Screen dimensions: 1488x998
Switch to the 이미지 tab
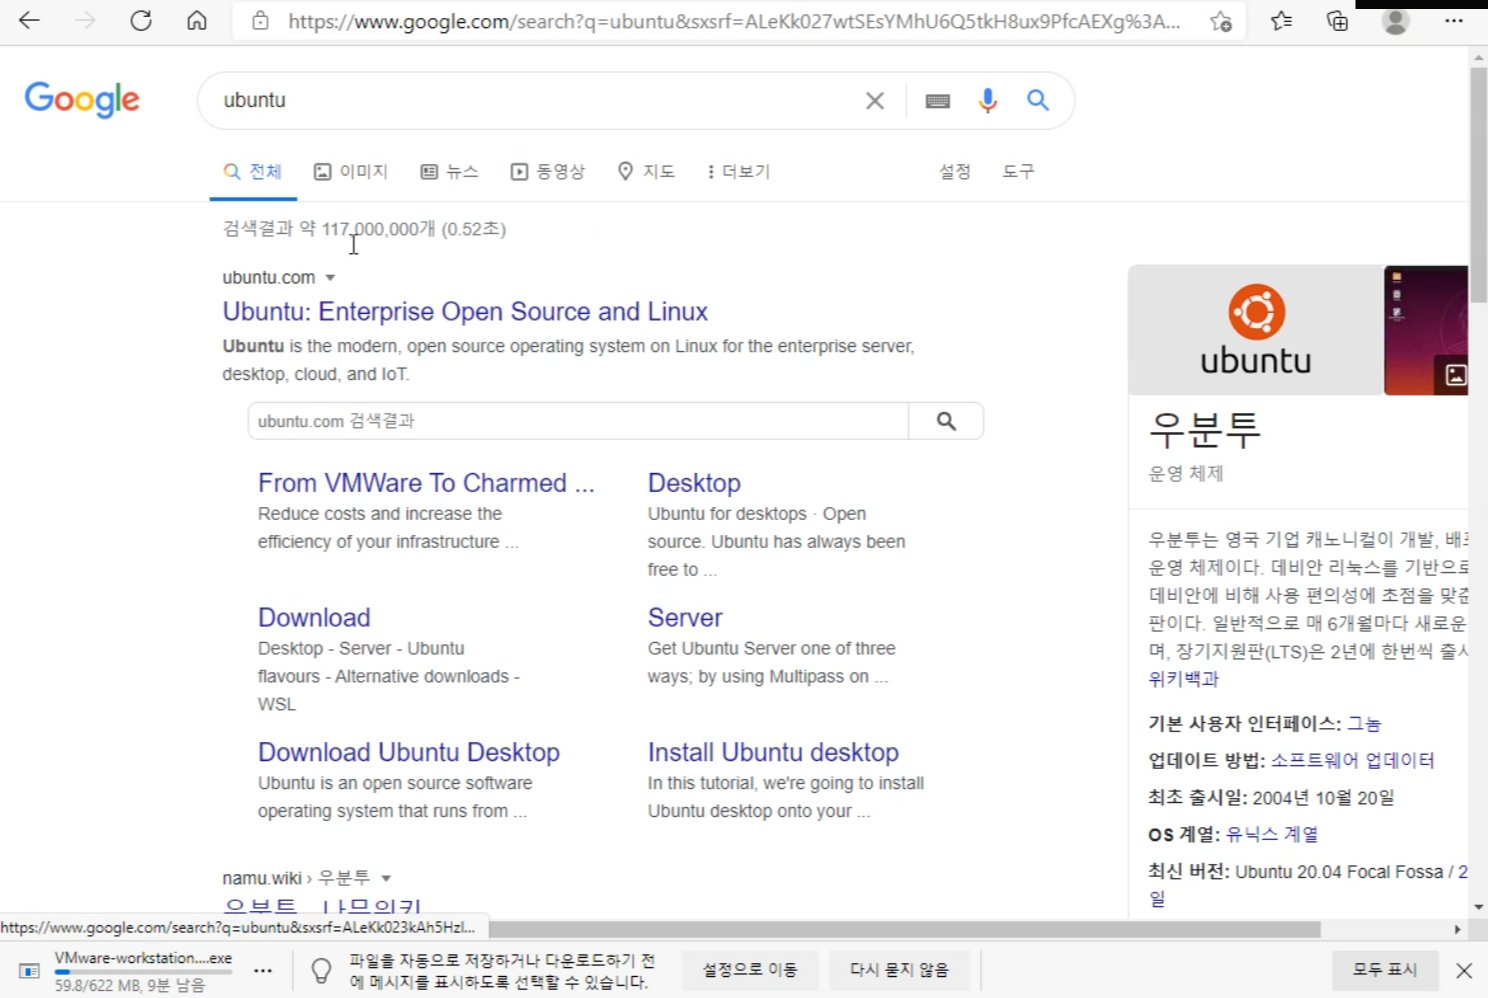click(x=351, y=172)
